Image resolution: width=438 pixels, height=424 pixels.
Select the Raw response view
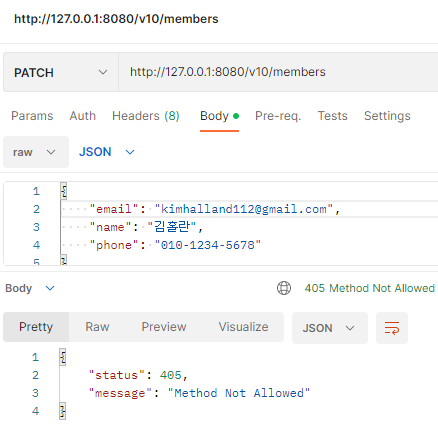point(97,327)
